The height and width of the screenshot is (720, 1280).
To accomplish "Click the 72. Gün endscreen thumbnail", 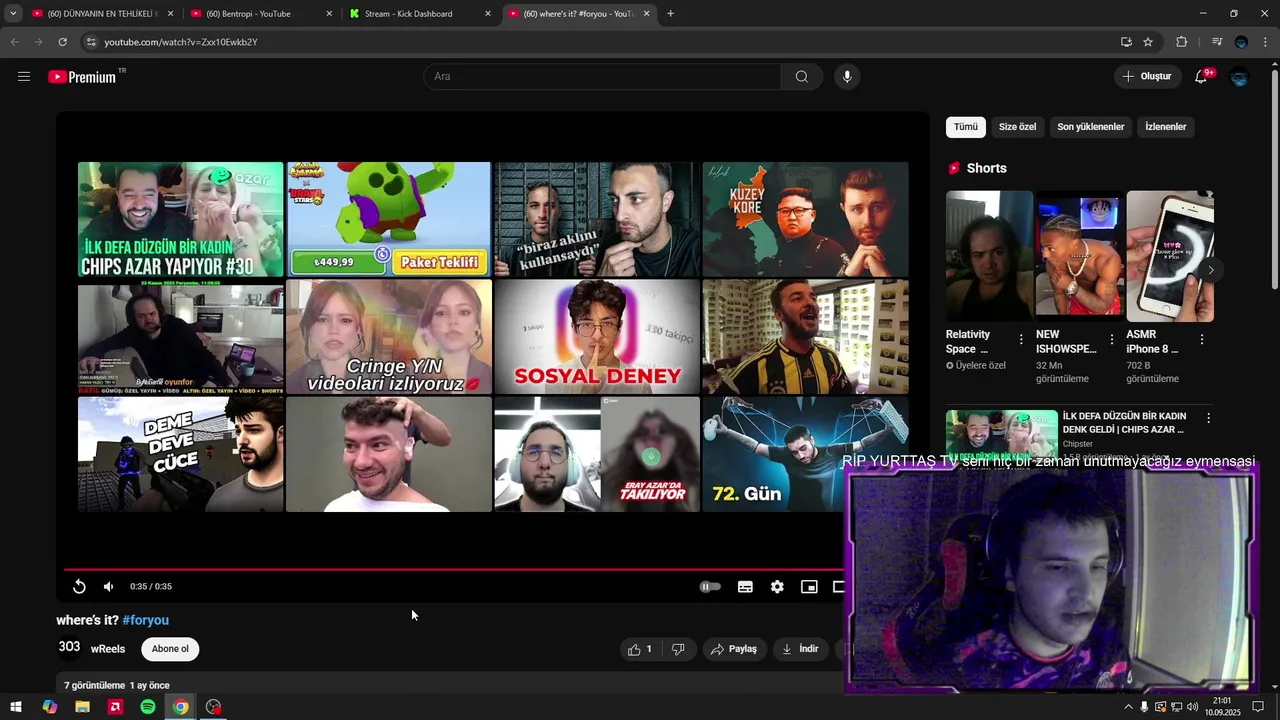I will coord(806,454).
